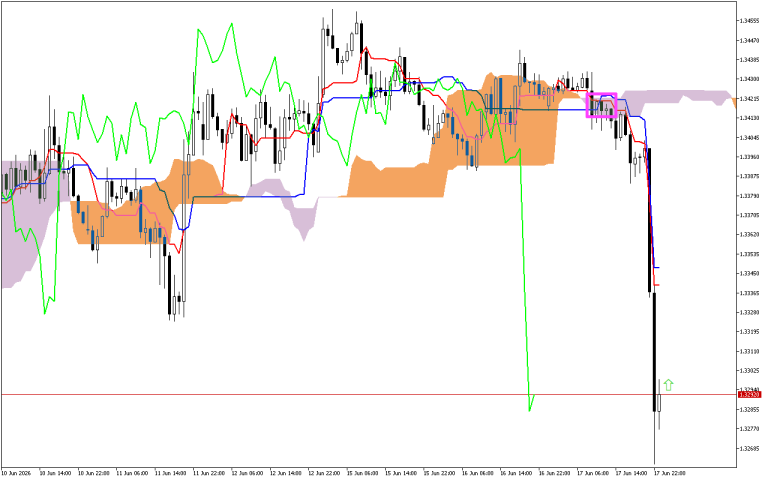Click the 1.33790 price scale label
Image resolution: width=768 pixels, height=480 pixels.
[750, 195]
